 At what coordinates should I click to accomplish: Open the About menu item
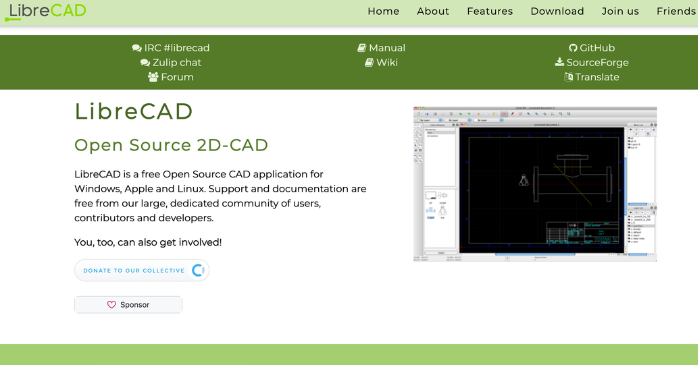433,11
